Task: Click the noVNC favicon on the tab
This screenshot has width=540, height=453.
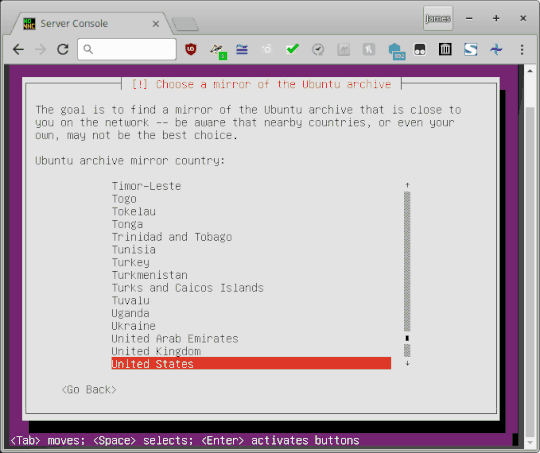Action: (x=29, y=23)
